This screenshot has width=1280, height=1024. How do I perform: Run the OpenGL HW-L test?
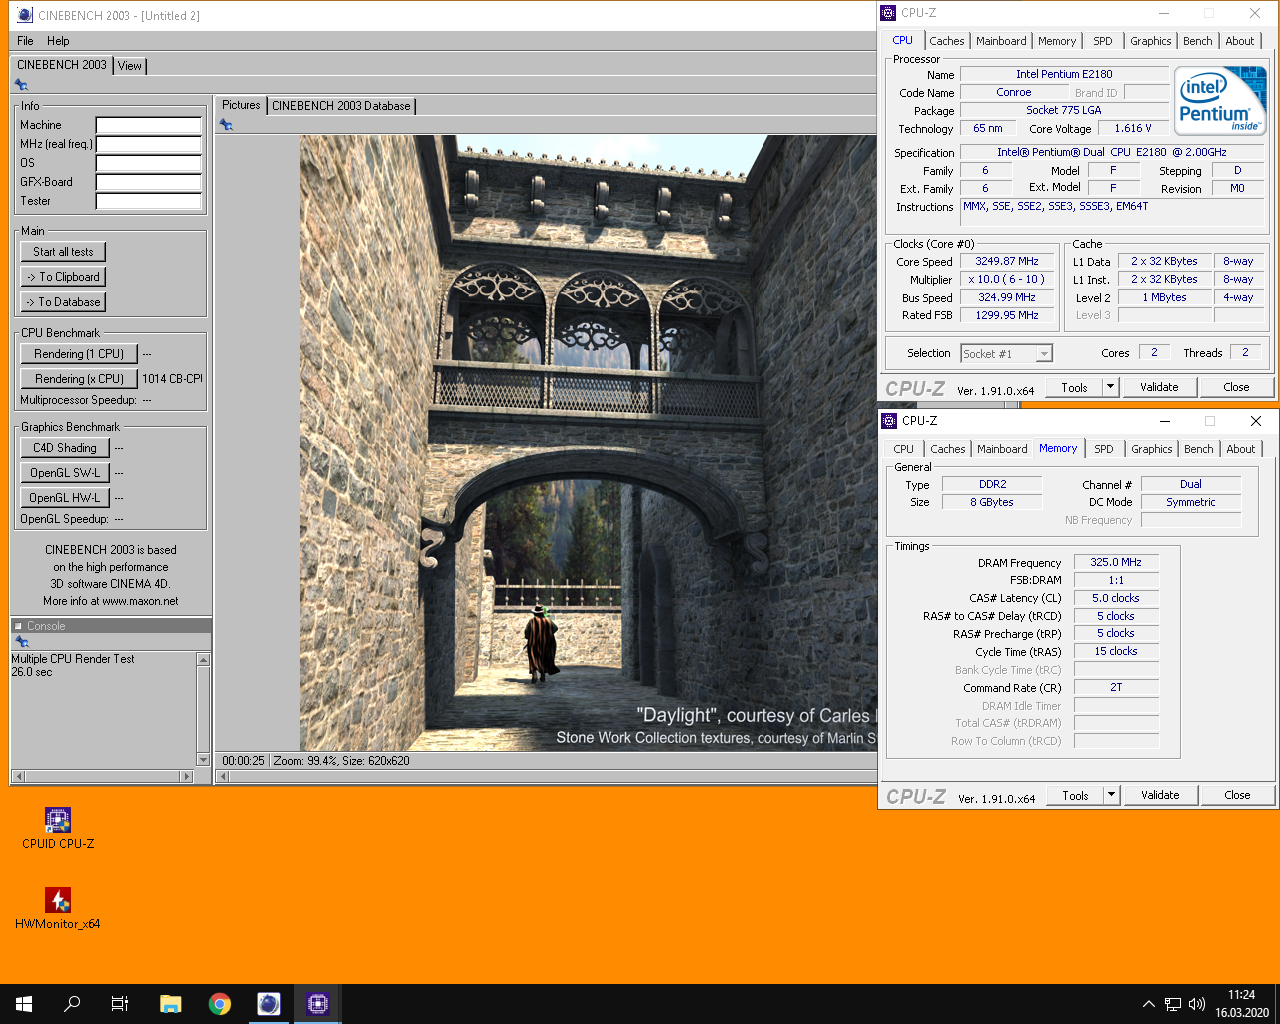[65, 498]
